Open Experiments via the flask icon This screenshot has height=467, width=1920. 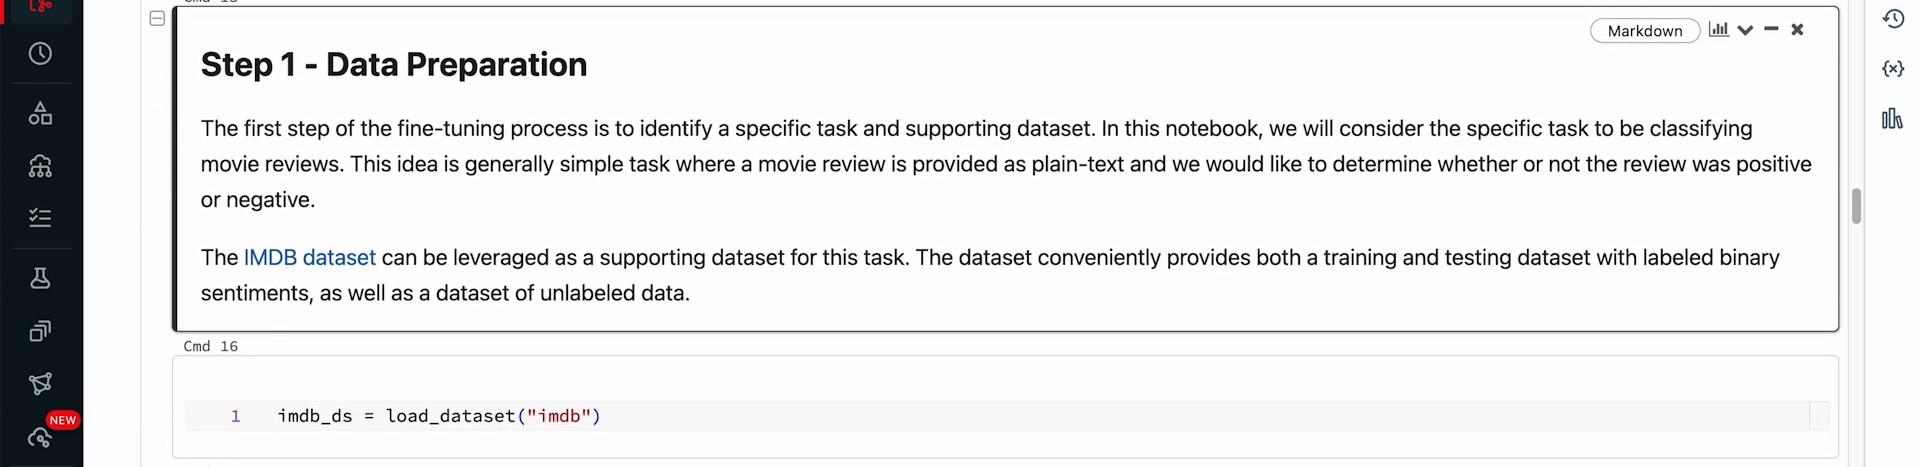[x=40, y=278]
